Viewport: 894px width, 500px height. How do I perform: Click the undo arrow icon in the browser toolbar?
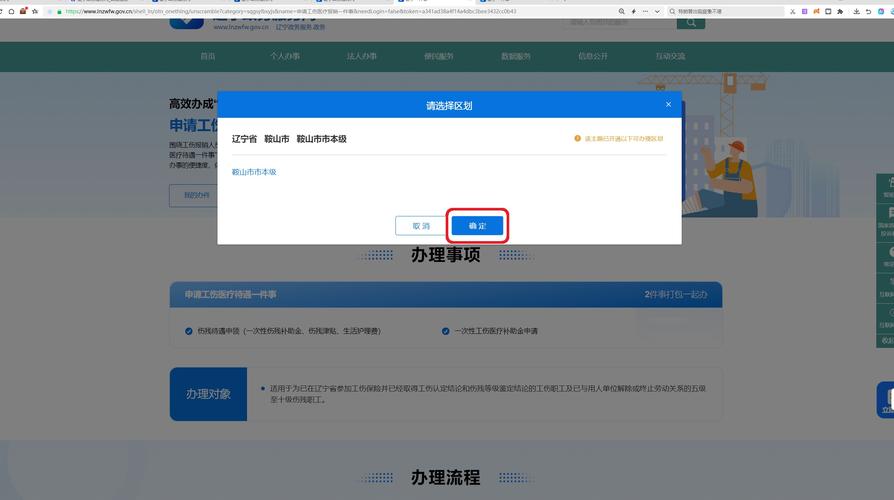(x=868, y=11)
